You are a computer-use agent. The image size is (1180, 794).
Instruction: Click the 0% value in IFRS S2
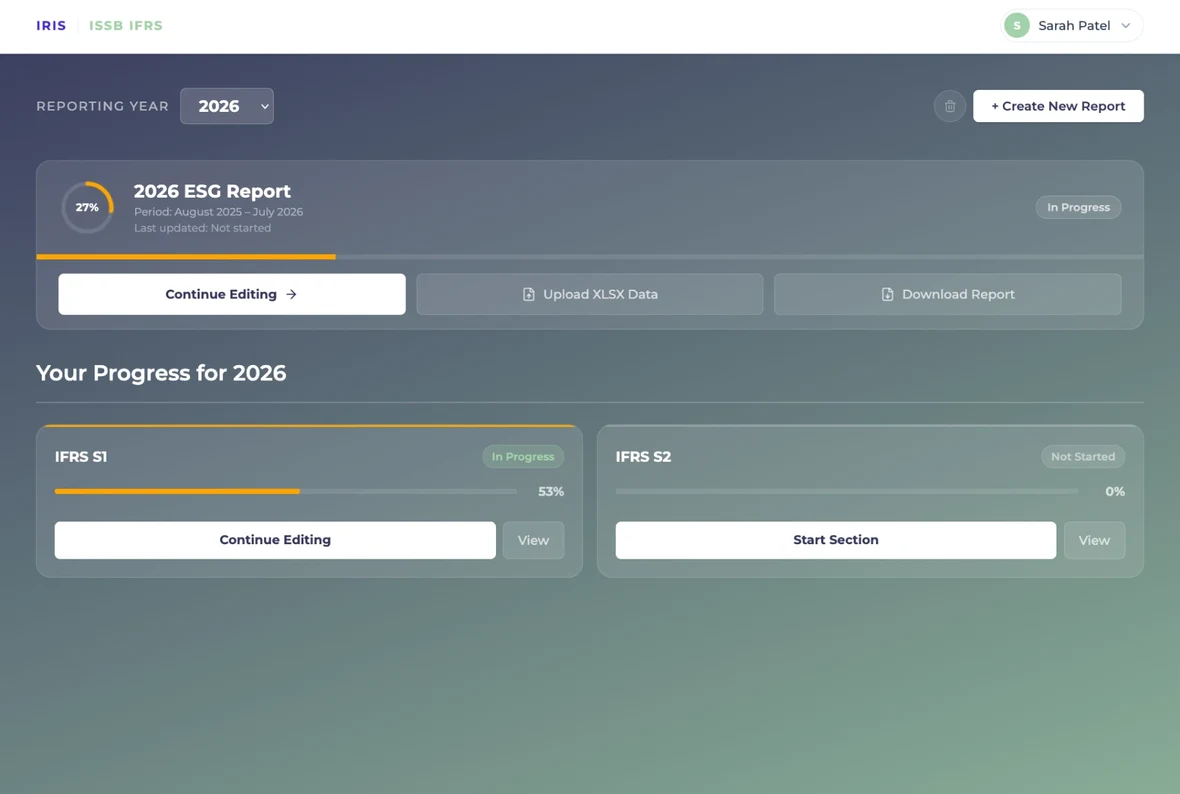[1115, 491]
